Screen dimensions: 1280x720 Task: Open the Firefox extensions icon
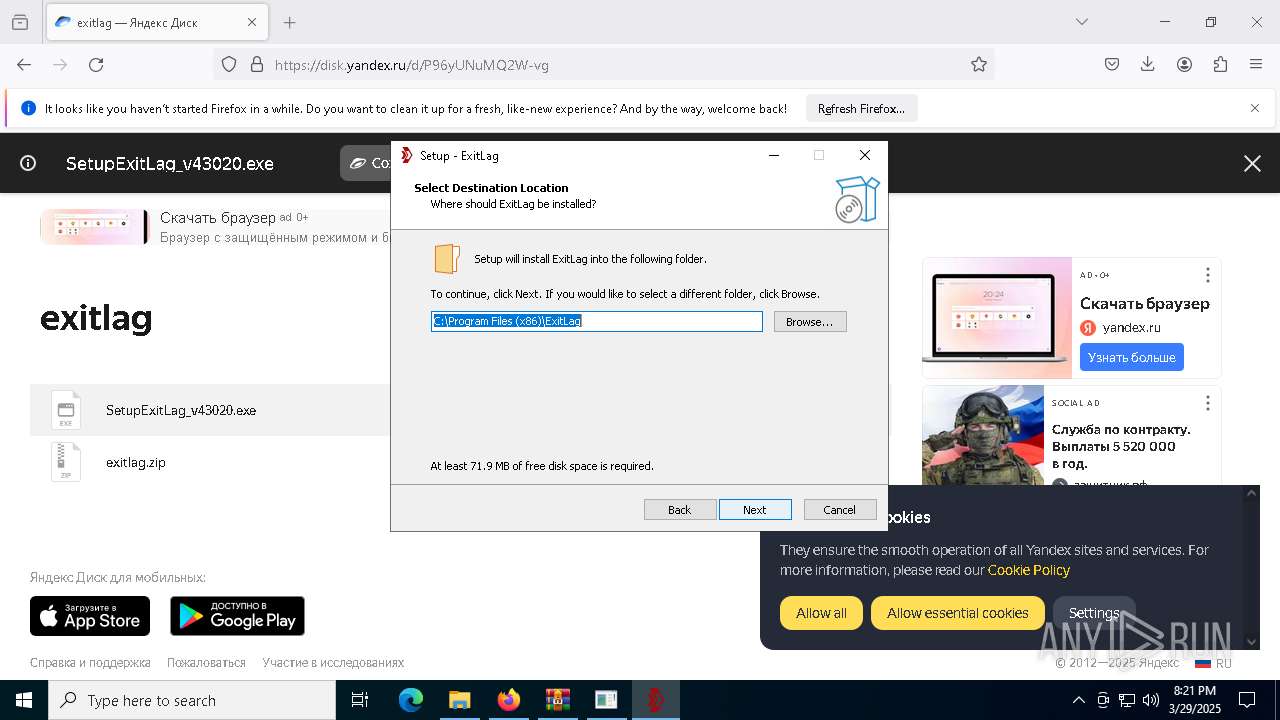coord(1220,64)
